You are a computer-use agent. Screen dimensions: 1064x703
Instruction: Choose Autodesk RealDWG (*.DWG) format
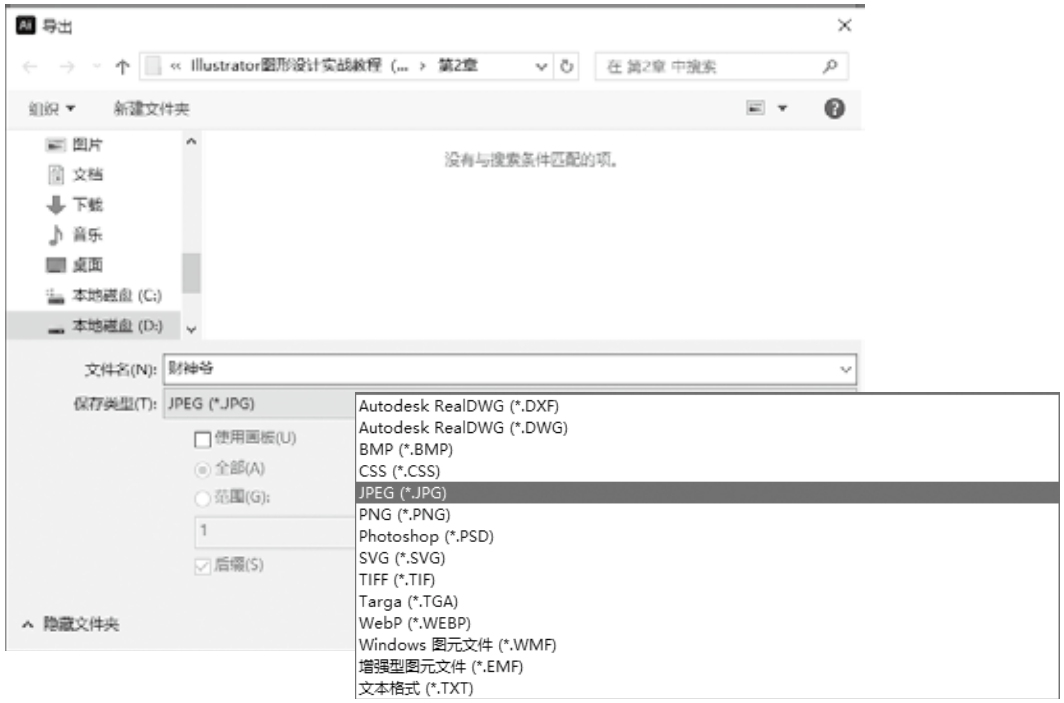point(707,428)
